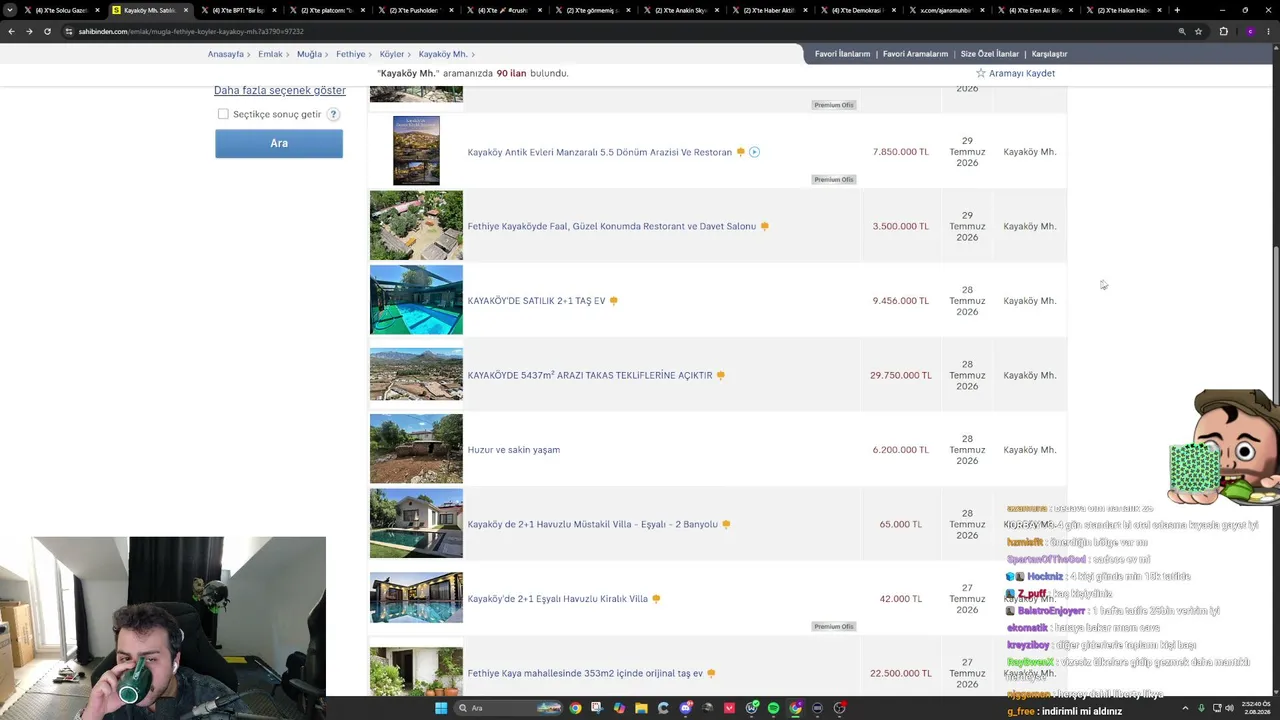Click the help icon beside Seçtikçe sonuç getir

(333, 114)
